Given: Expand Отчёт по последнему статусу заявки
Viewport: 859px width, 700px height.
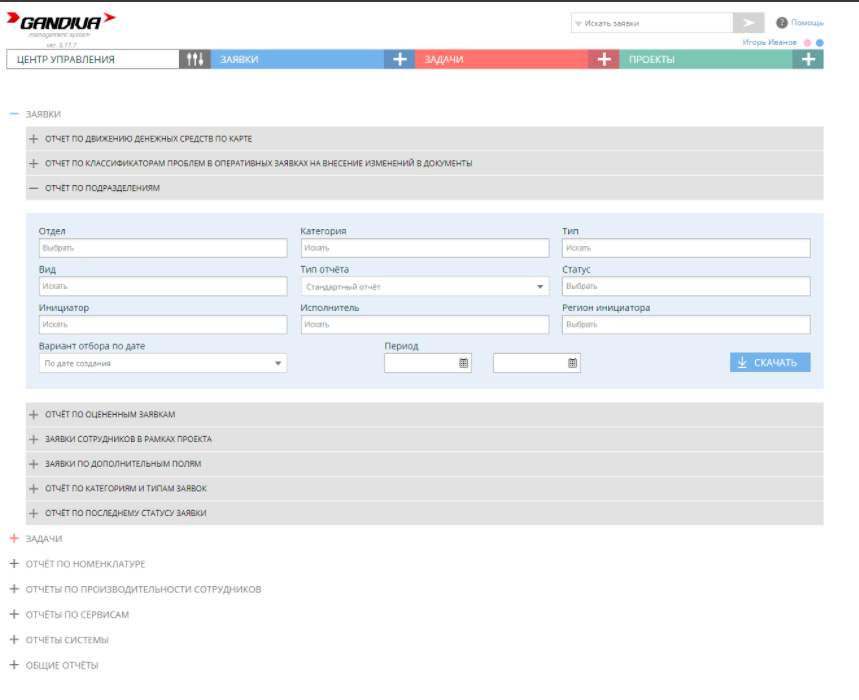Looking at the screenshot, I should (425, 513).
